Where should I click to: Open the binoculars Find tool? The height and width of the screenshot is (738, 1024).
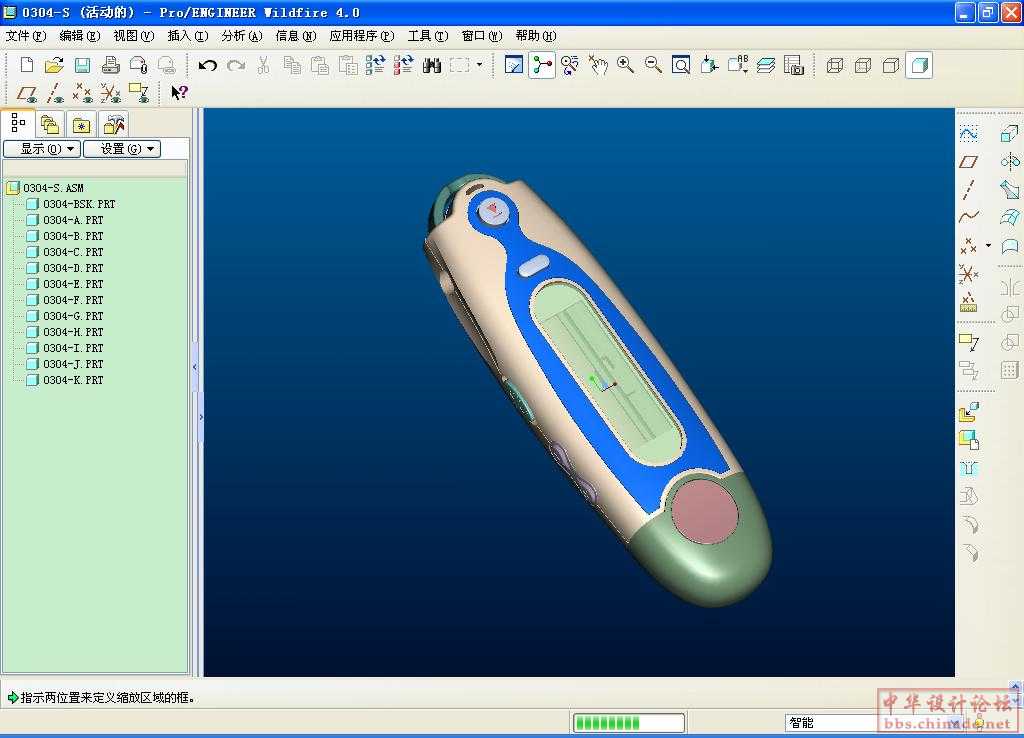coord(432,65)
